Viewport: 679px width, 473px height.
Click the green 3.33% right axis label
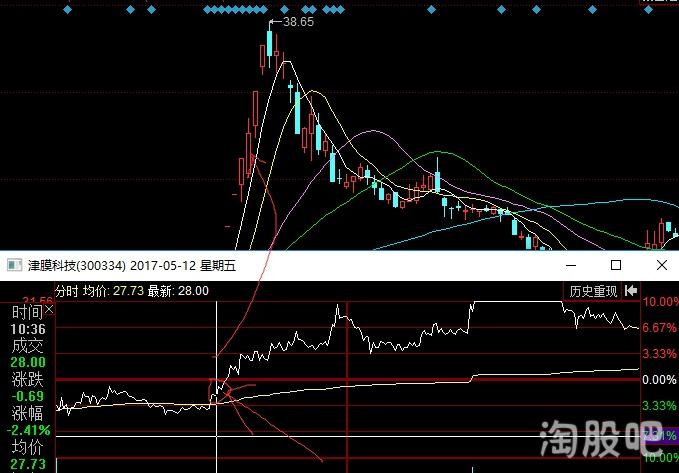[x=660, y=406]
